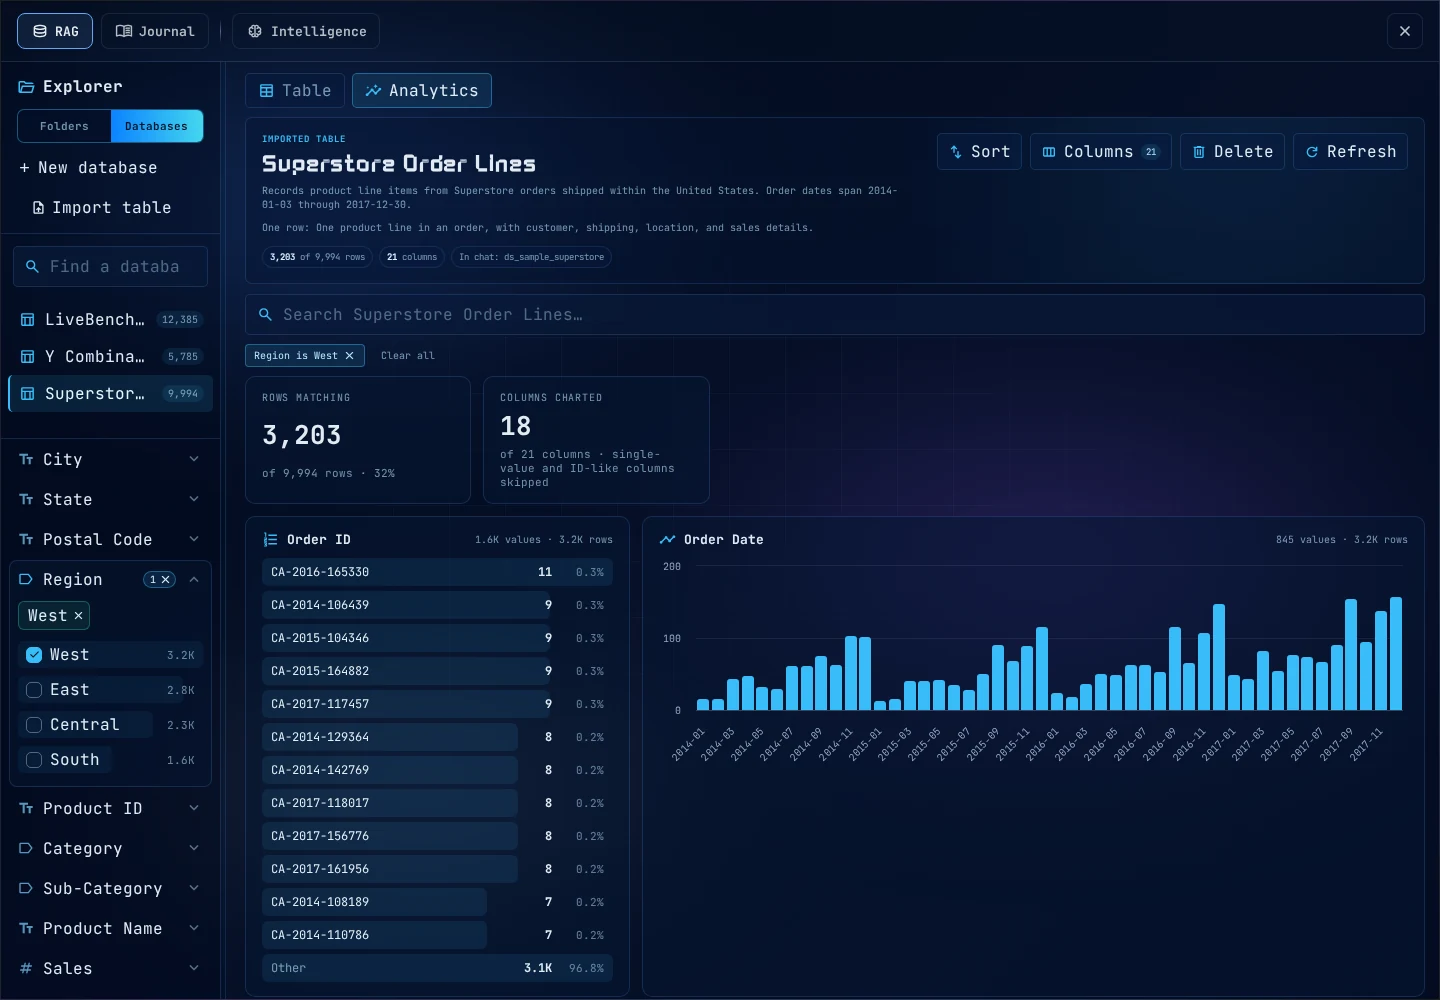Open the Journal tab
Image resolution: width=1440 pixels, height=1000 pixels.
[155, 31]
